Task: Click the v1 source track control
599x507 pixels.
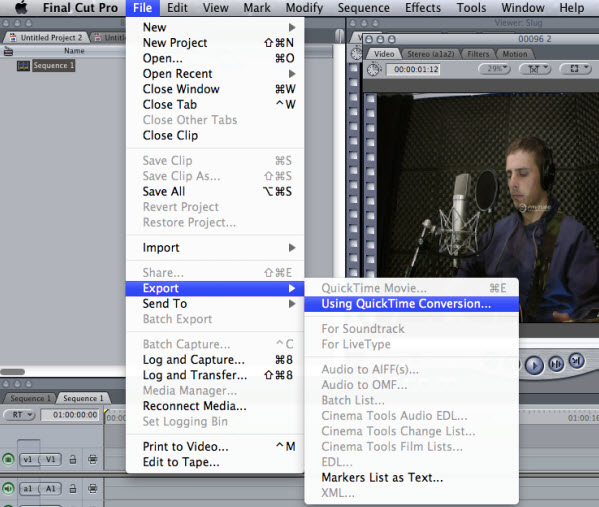Action: [28, 459]
